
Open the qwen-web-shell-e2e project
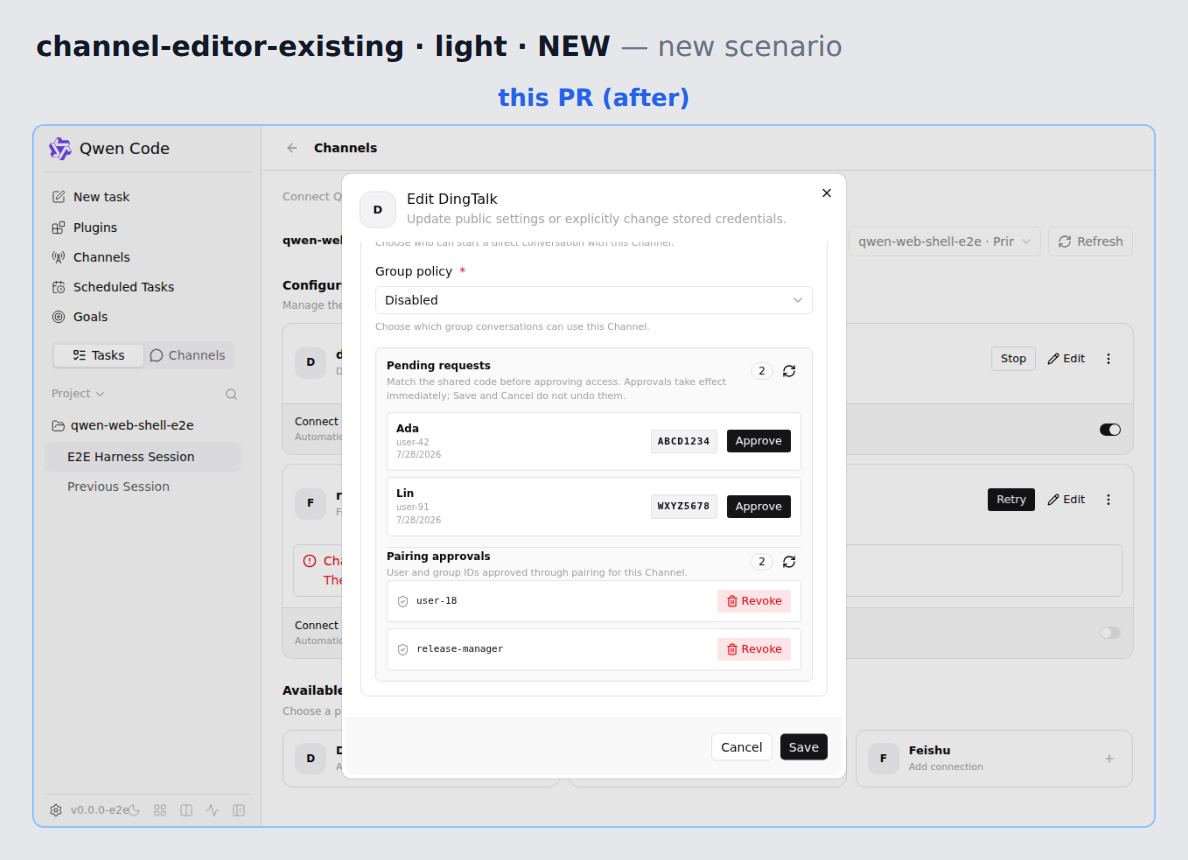(x=132, y=426)
